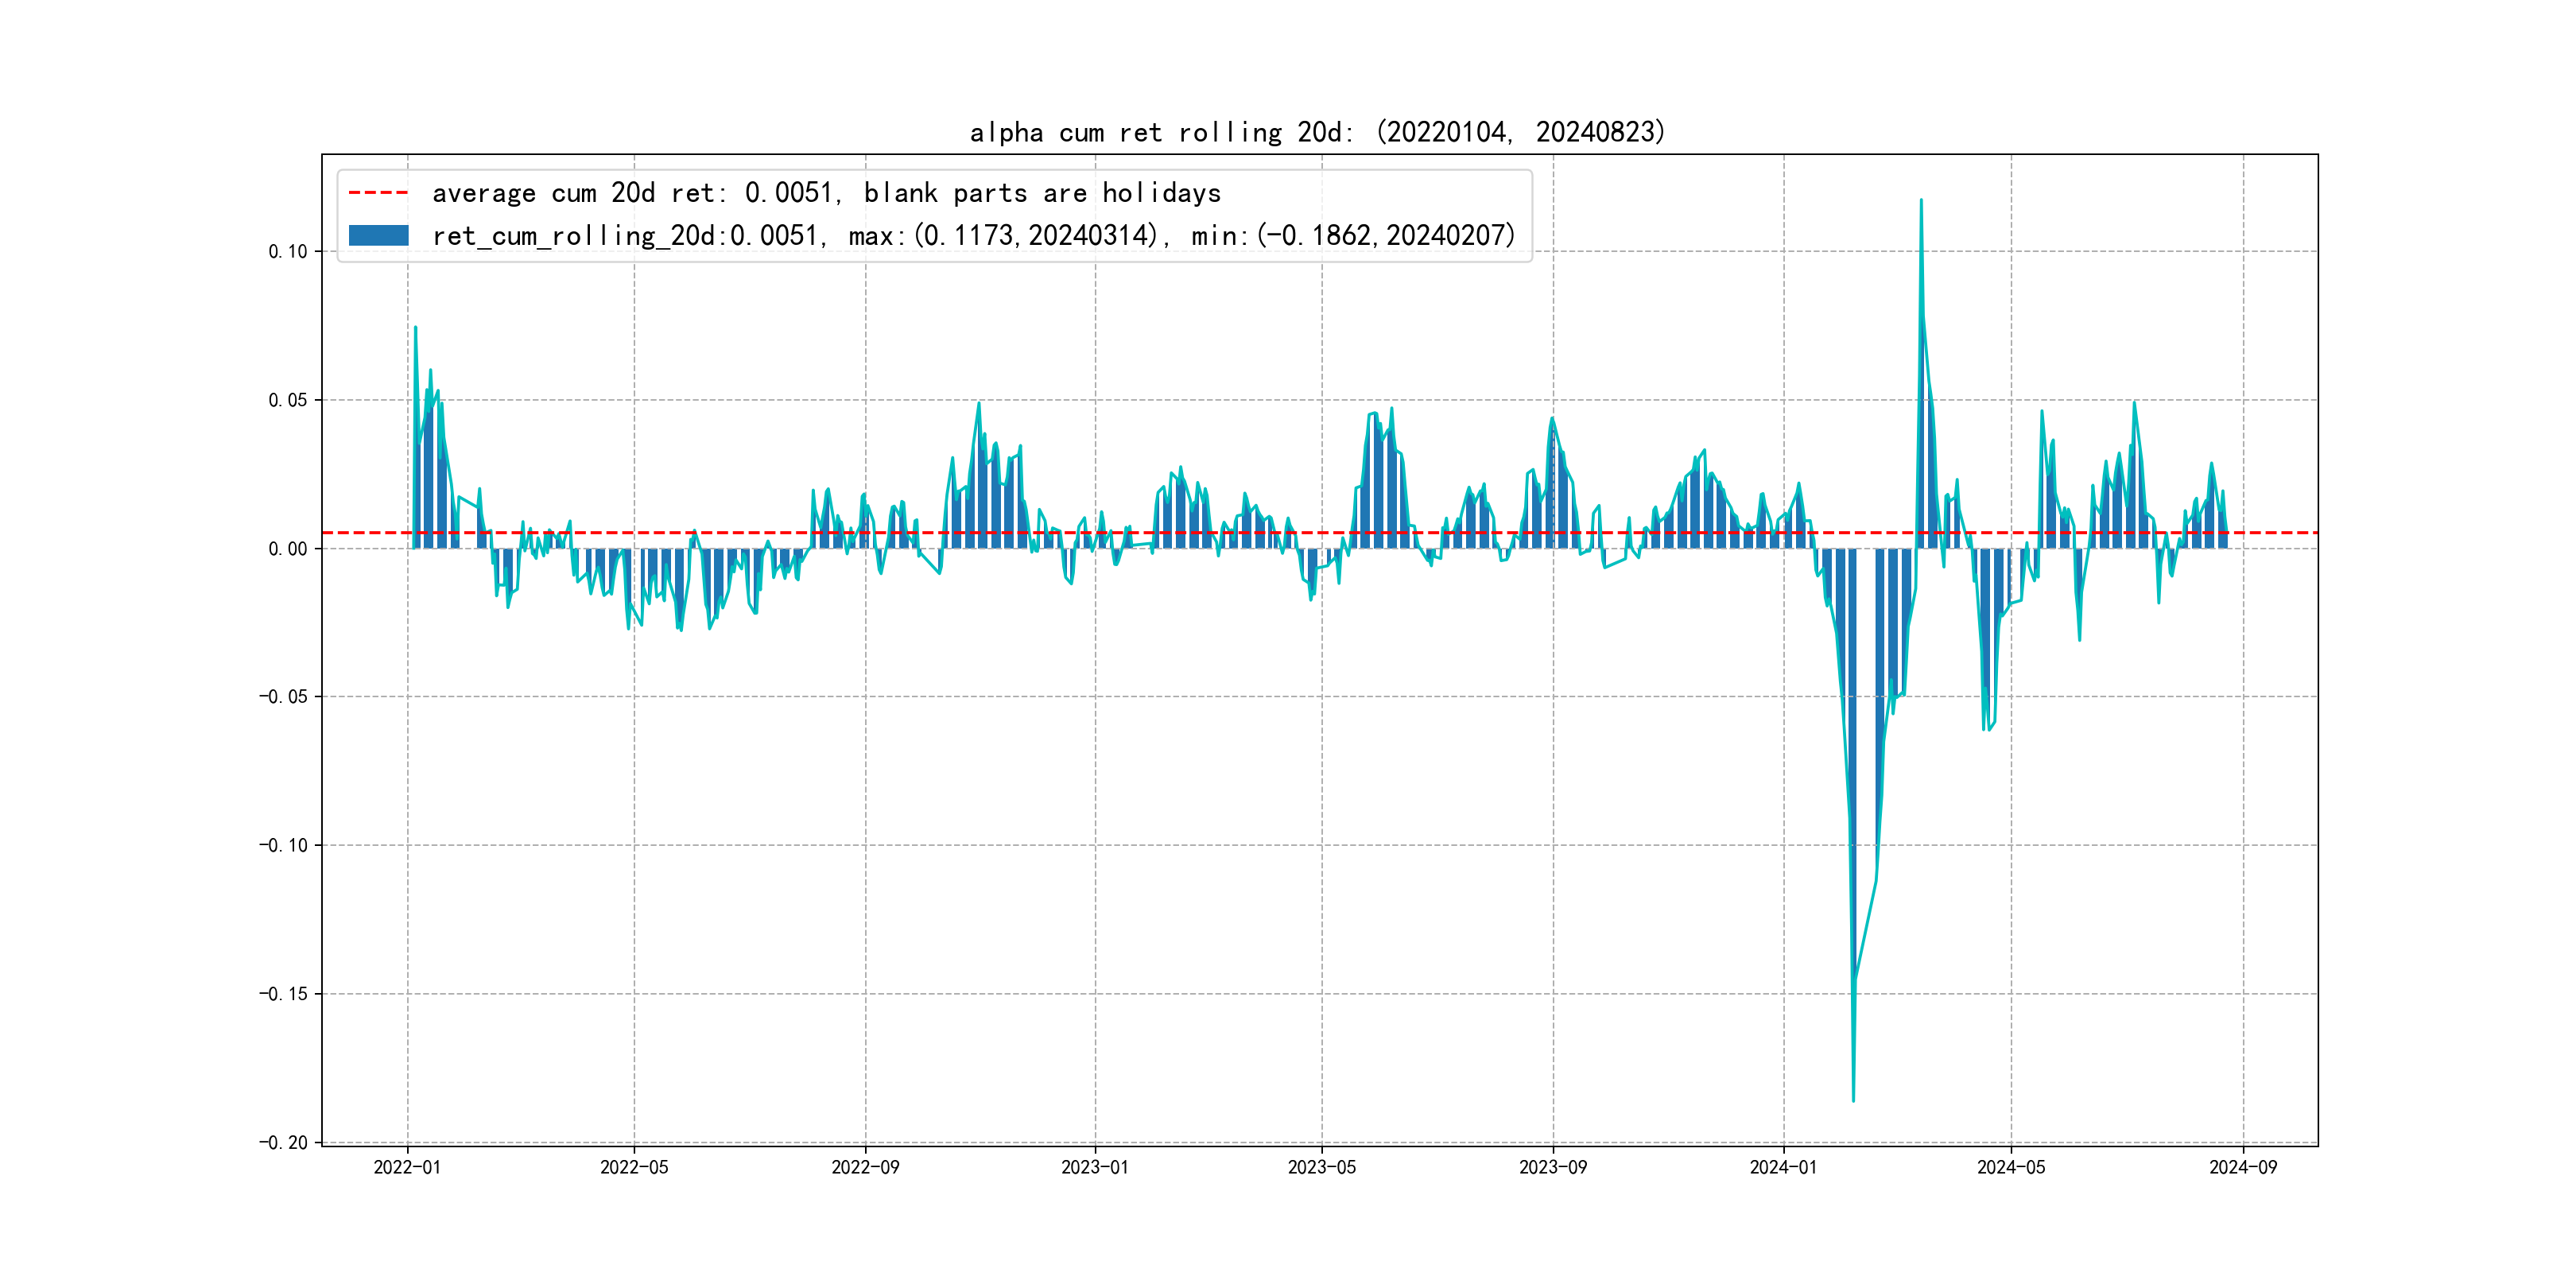Click the -0.20 y-axis tick label
This screenshot has height=1288, width=2576.
283,1143
